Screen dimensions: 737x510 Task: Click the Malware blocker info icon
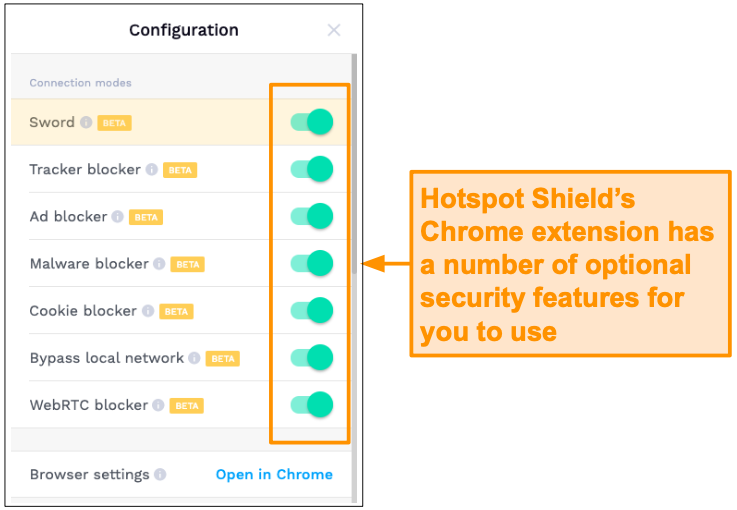159,264
